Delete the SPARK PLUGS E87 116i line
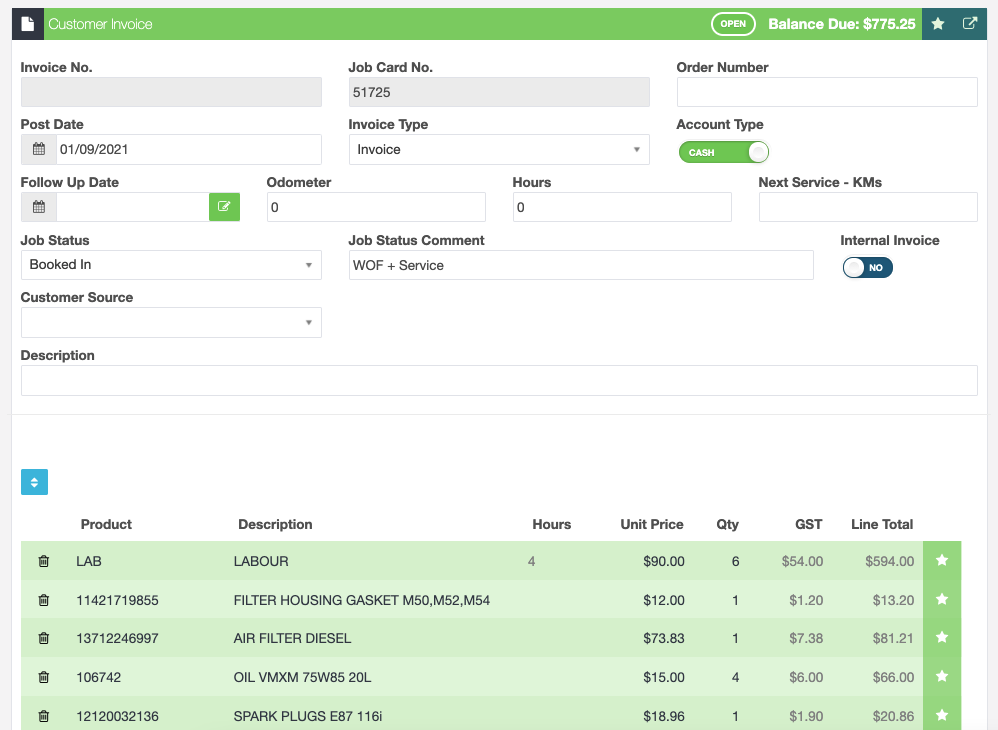 [x=43, y=716]
